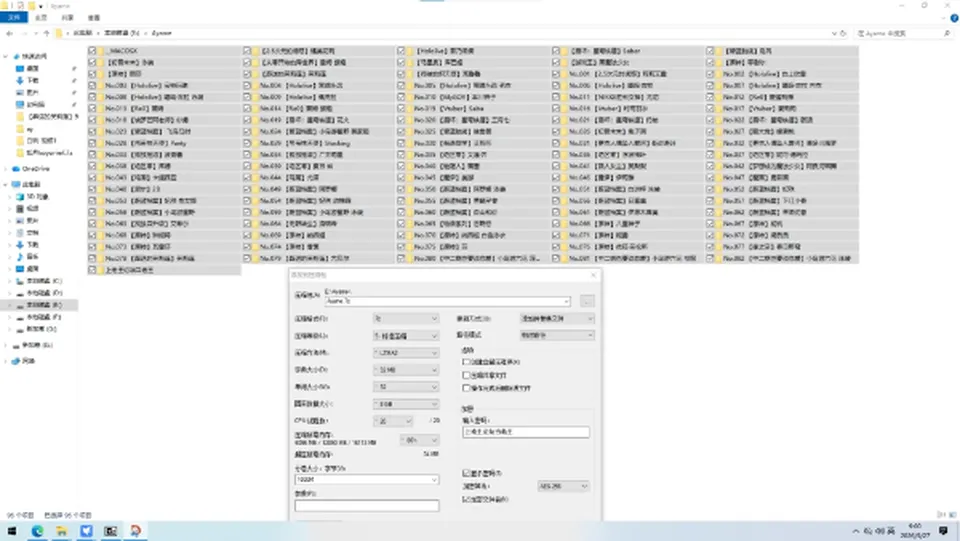The height and width of the screenshot is (541, 960).
Task: Open the Windows Start menu
Action: click(x=12, y=531)
